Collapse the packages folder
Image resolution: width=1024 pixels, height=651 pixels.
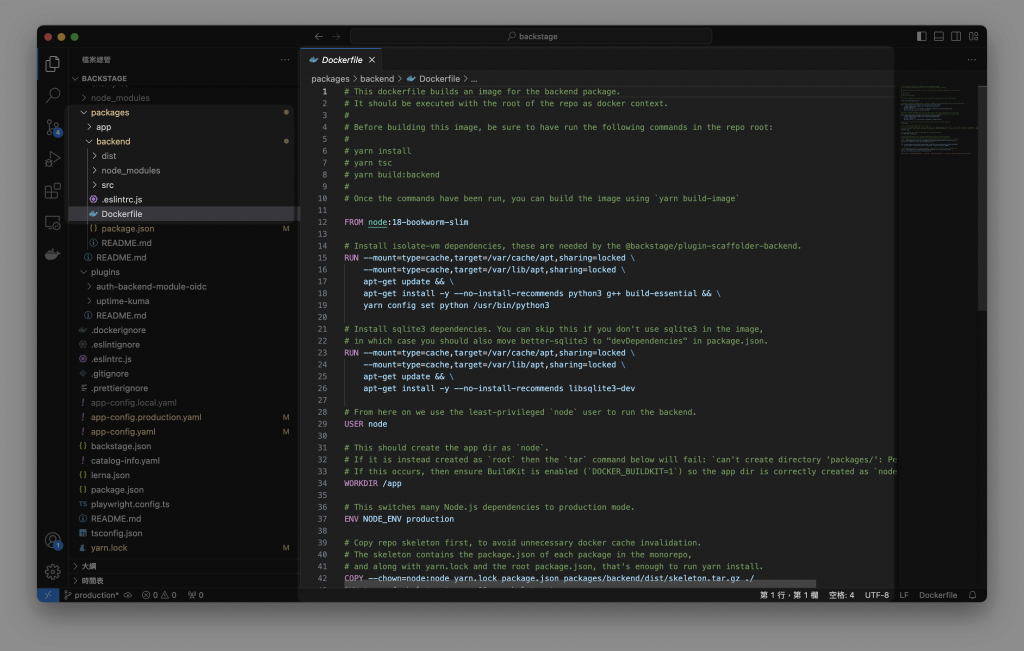(110, 112)
